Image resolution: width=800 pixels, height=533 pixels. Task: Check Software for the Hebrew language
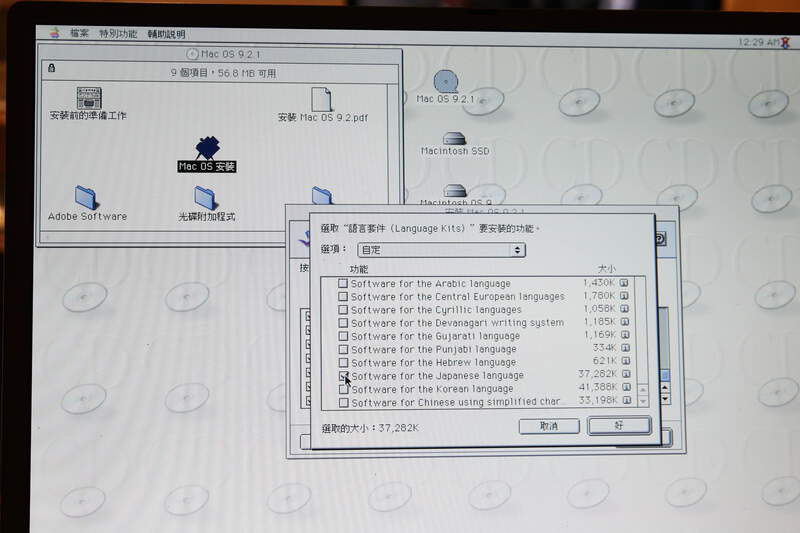coord(343,363)
